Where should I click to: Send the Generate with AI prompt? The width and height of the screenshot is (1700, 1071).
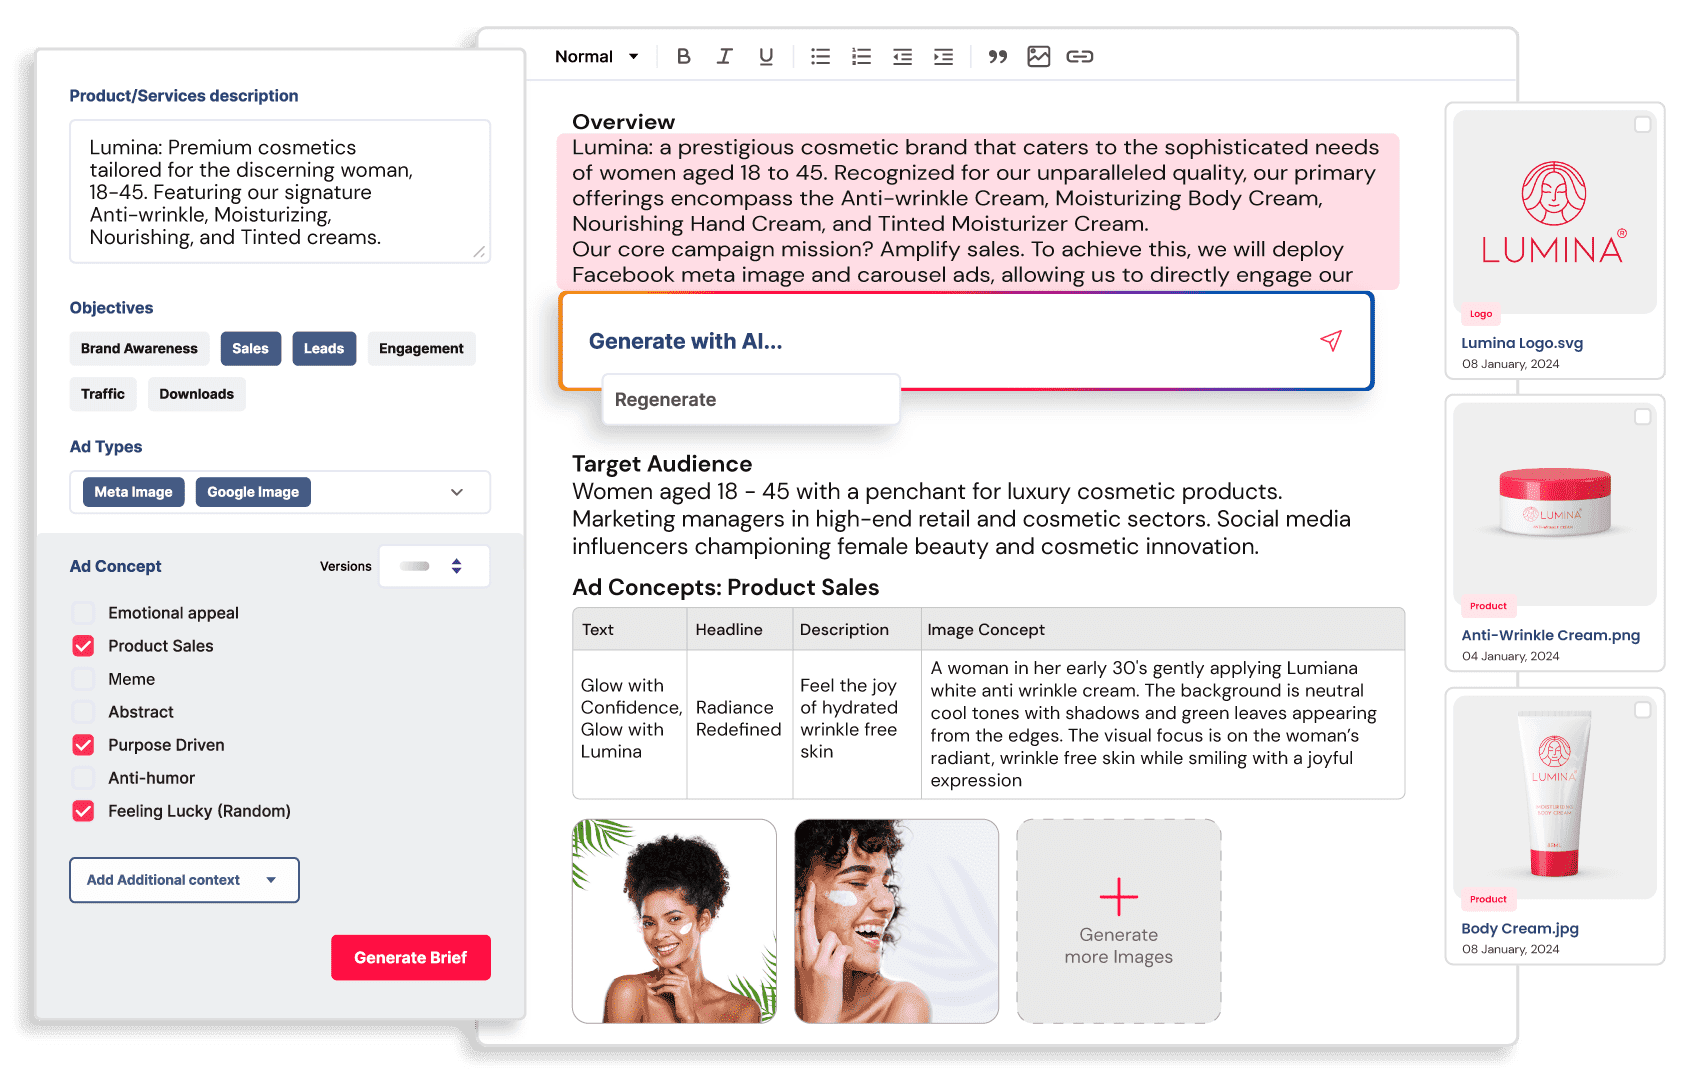(x=1330, y=341)
